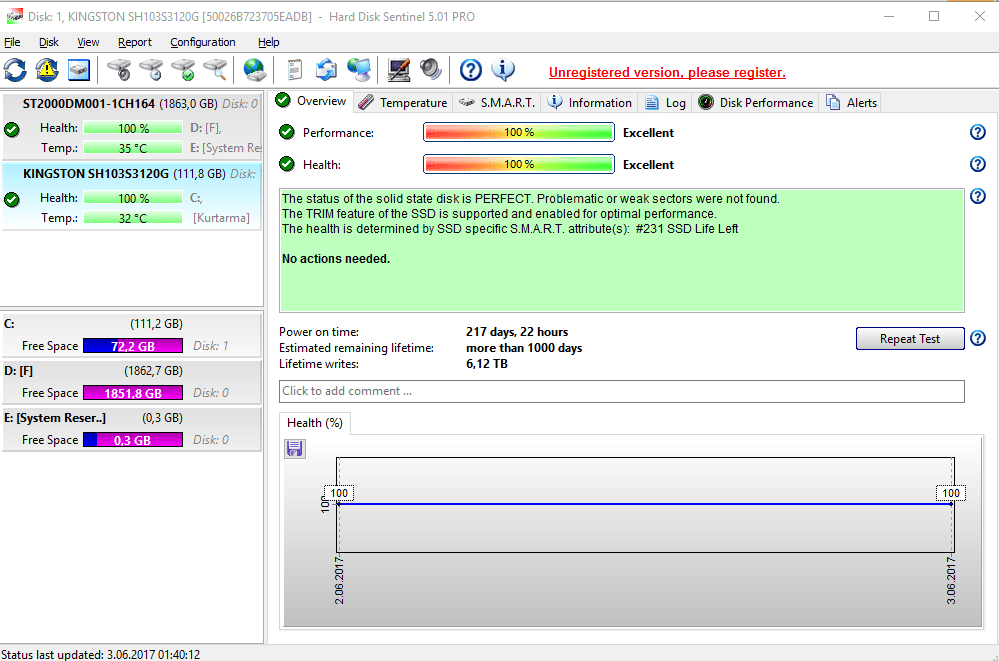Switch to the S.M.A.R.T. tab

pos(497,103)
